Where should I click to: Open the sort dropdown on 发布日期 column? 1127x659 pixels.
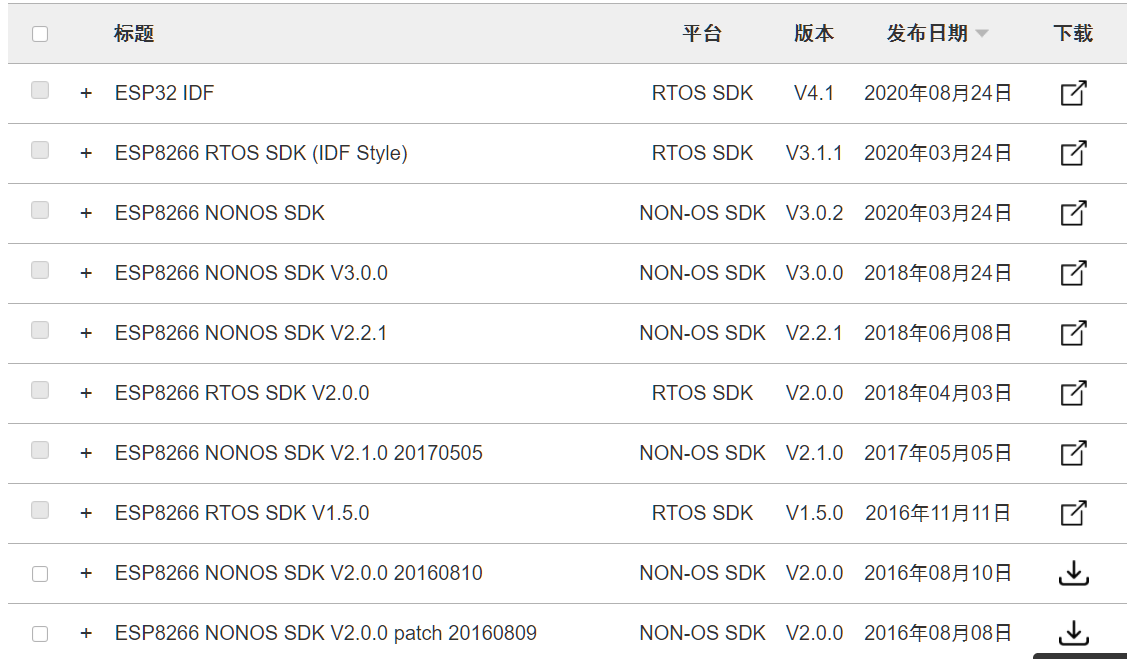pyautogui.click(x=981, y=32)
